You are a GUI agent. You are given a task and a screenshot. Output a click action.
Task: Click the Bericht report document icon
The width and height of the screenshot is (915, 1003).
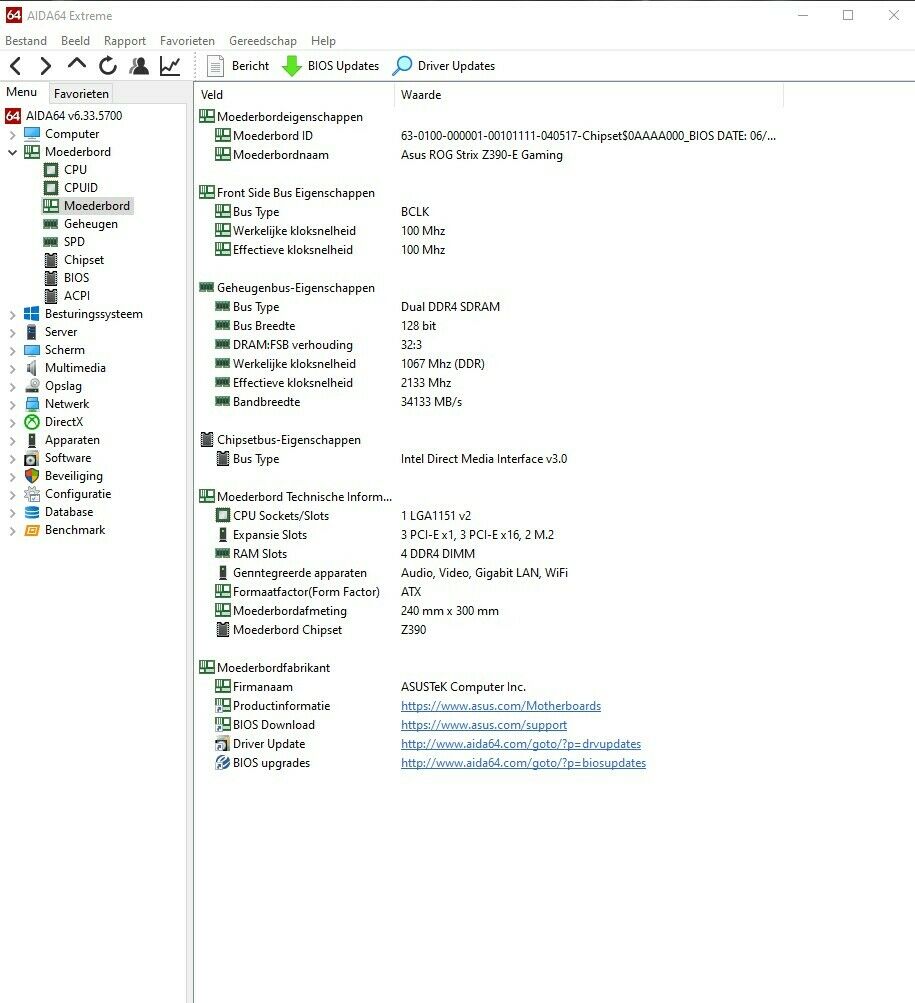tap(216, 66)
